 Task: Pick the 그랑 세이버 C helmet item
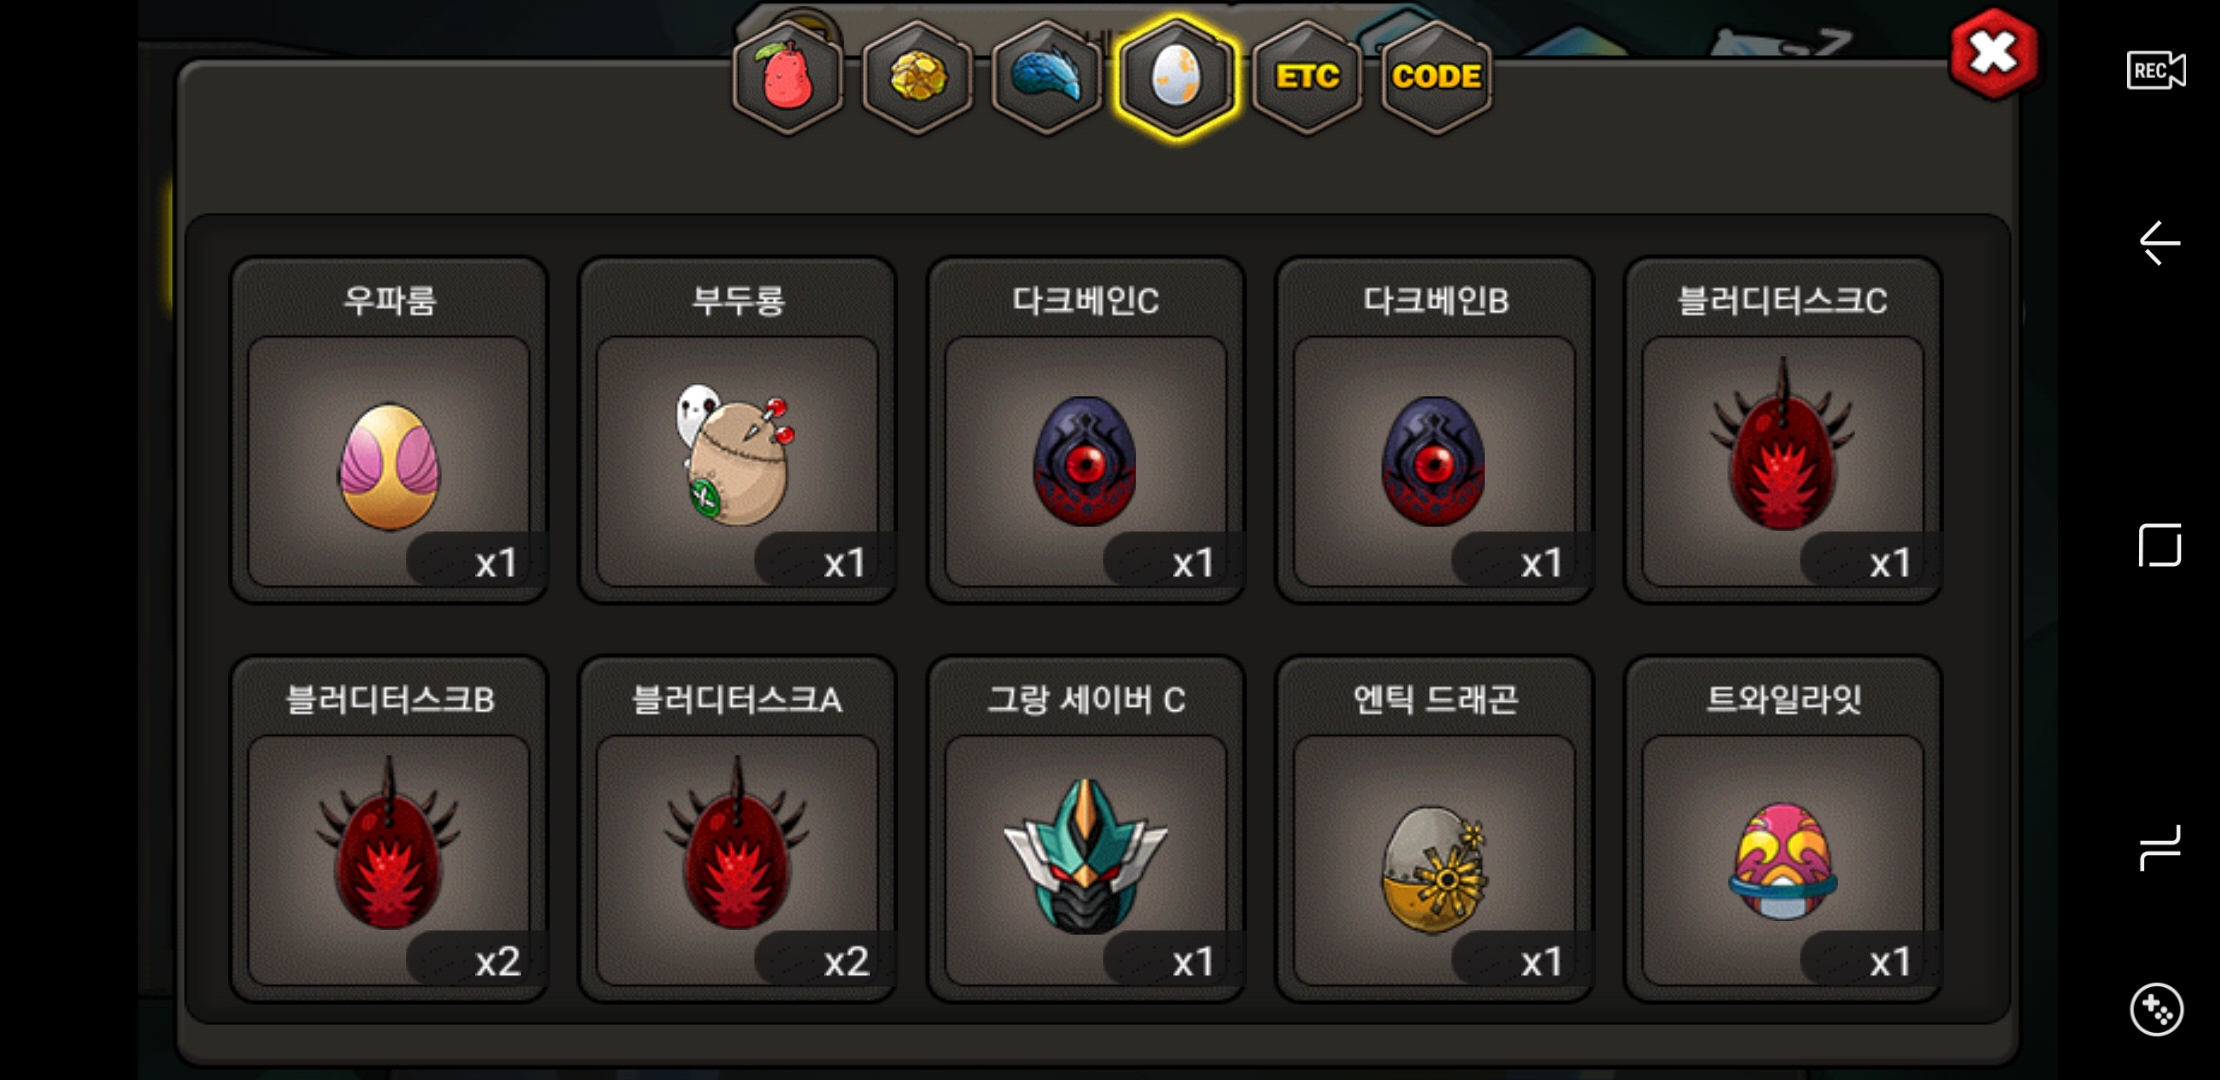coord(1086,829)
